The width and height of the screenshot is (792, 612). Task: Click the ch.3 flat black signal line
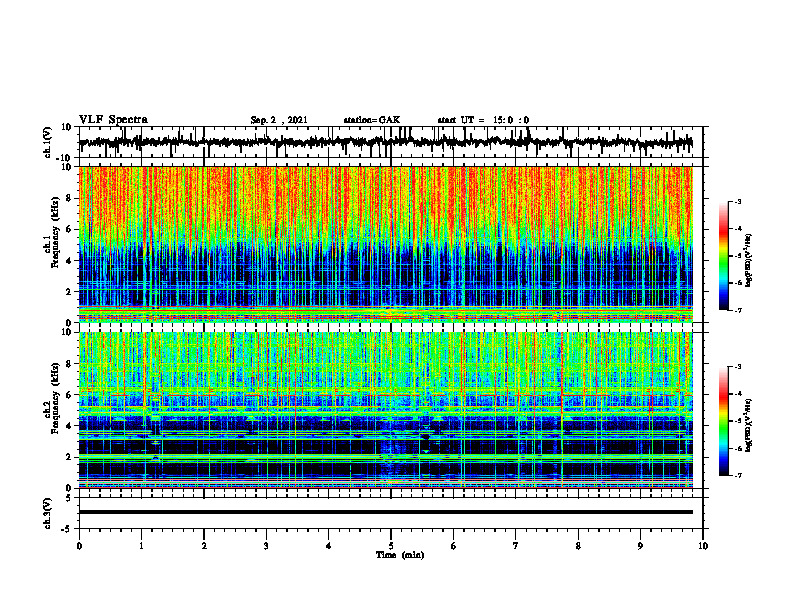click(385, 512)
